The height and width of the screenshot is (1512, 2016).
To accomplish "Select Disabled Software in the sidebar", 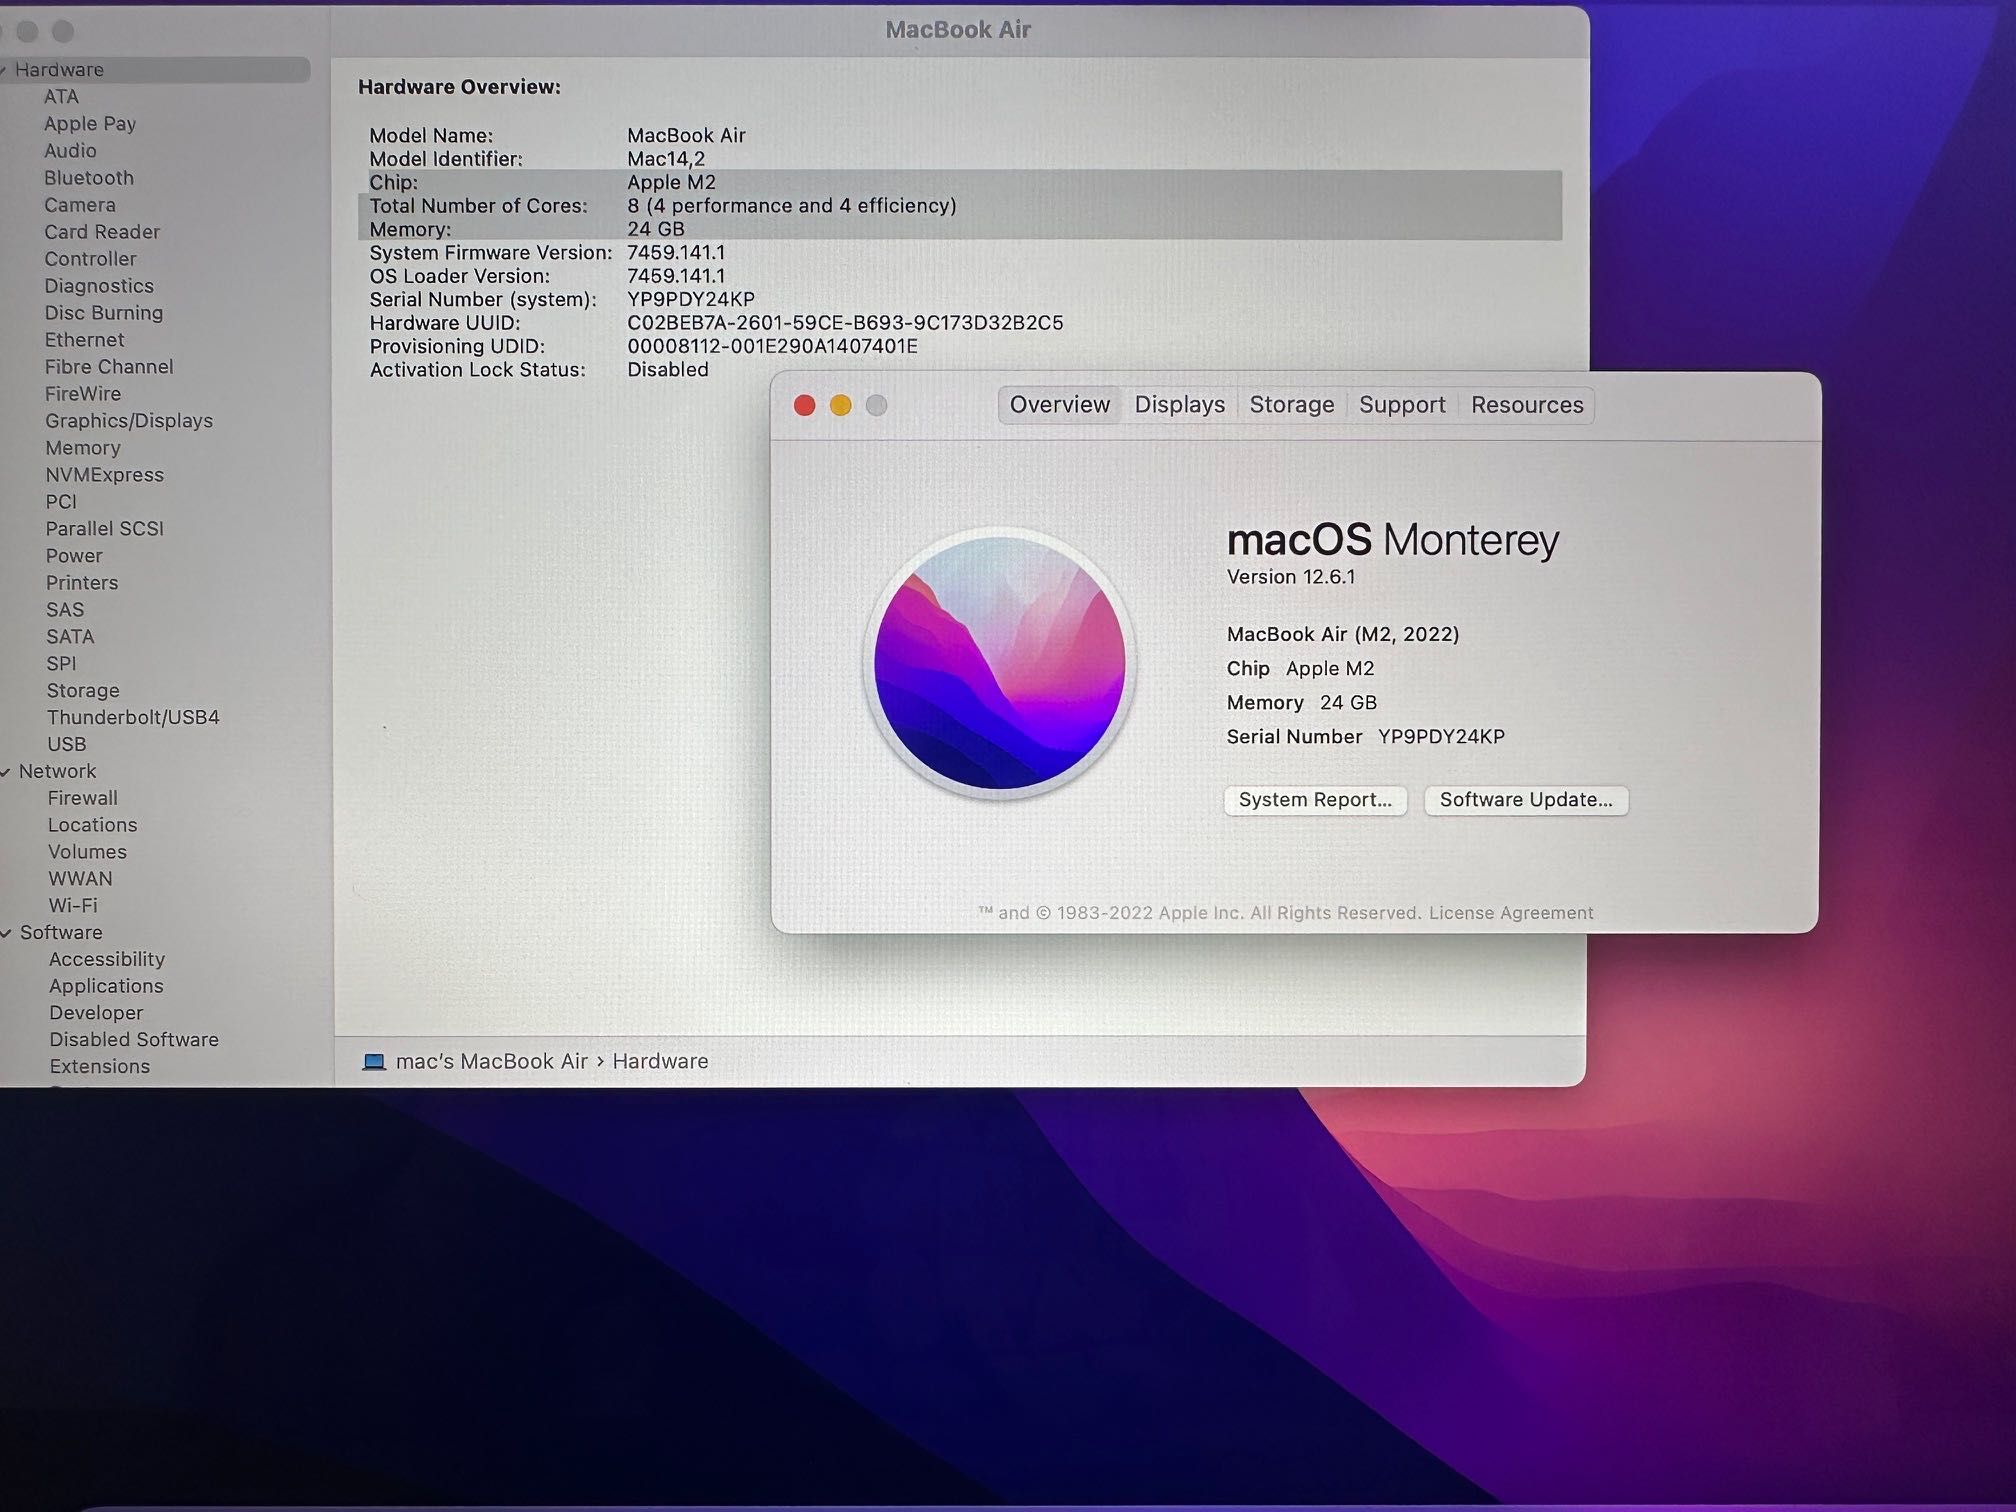I will (x=134, y=1041).
